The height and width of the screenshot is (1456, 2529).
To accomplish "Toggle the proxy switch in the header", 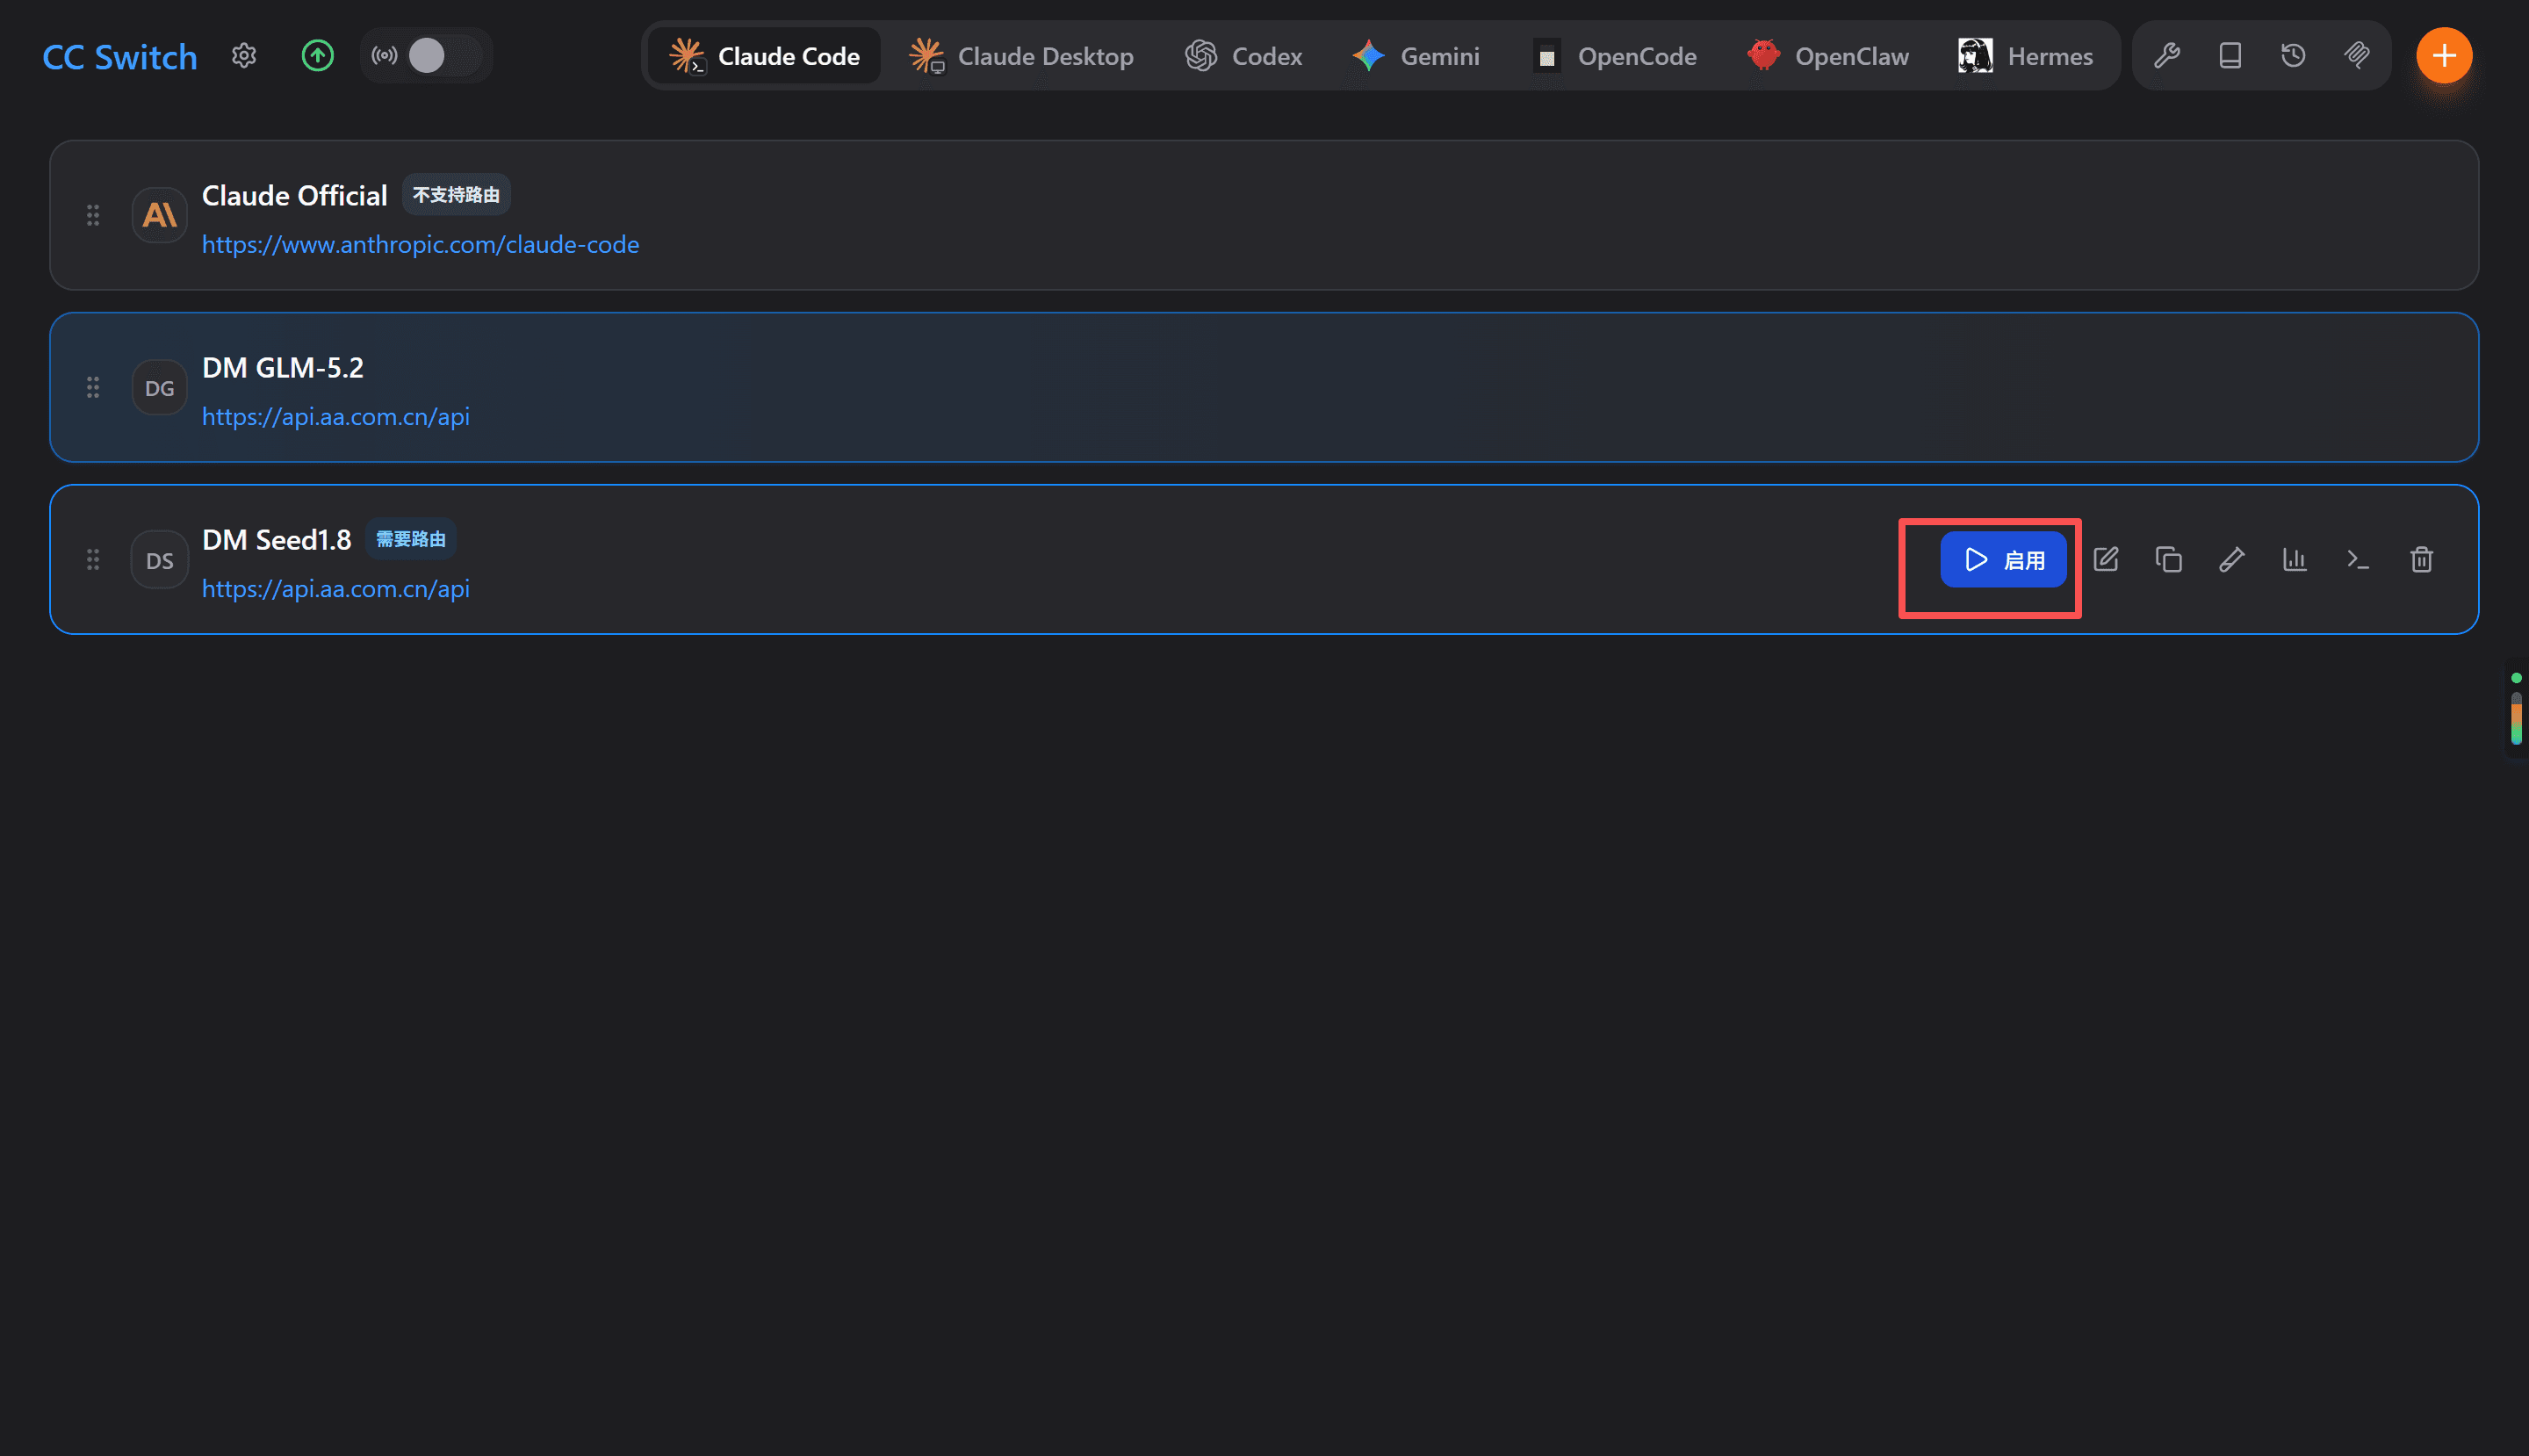I will 444,56.
